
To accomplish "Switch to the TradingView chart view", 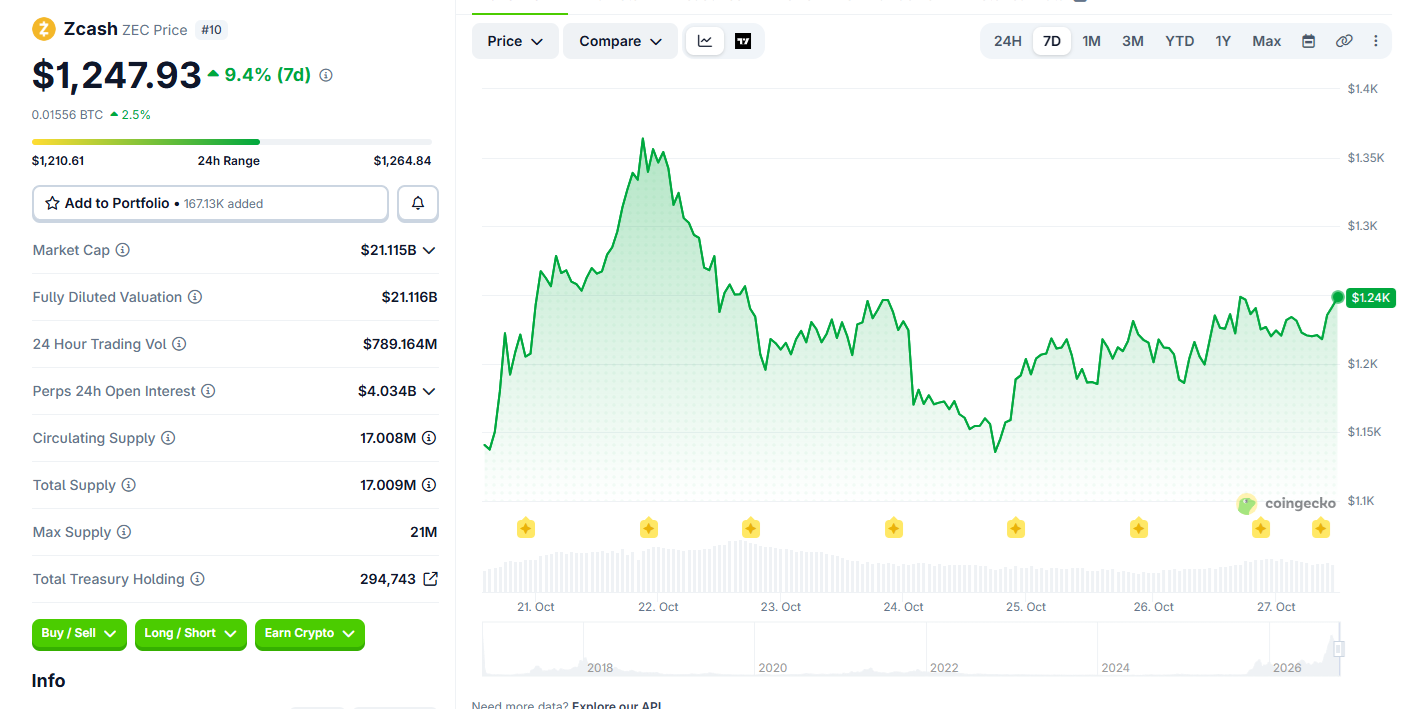I will click(x=743, y=41).
